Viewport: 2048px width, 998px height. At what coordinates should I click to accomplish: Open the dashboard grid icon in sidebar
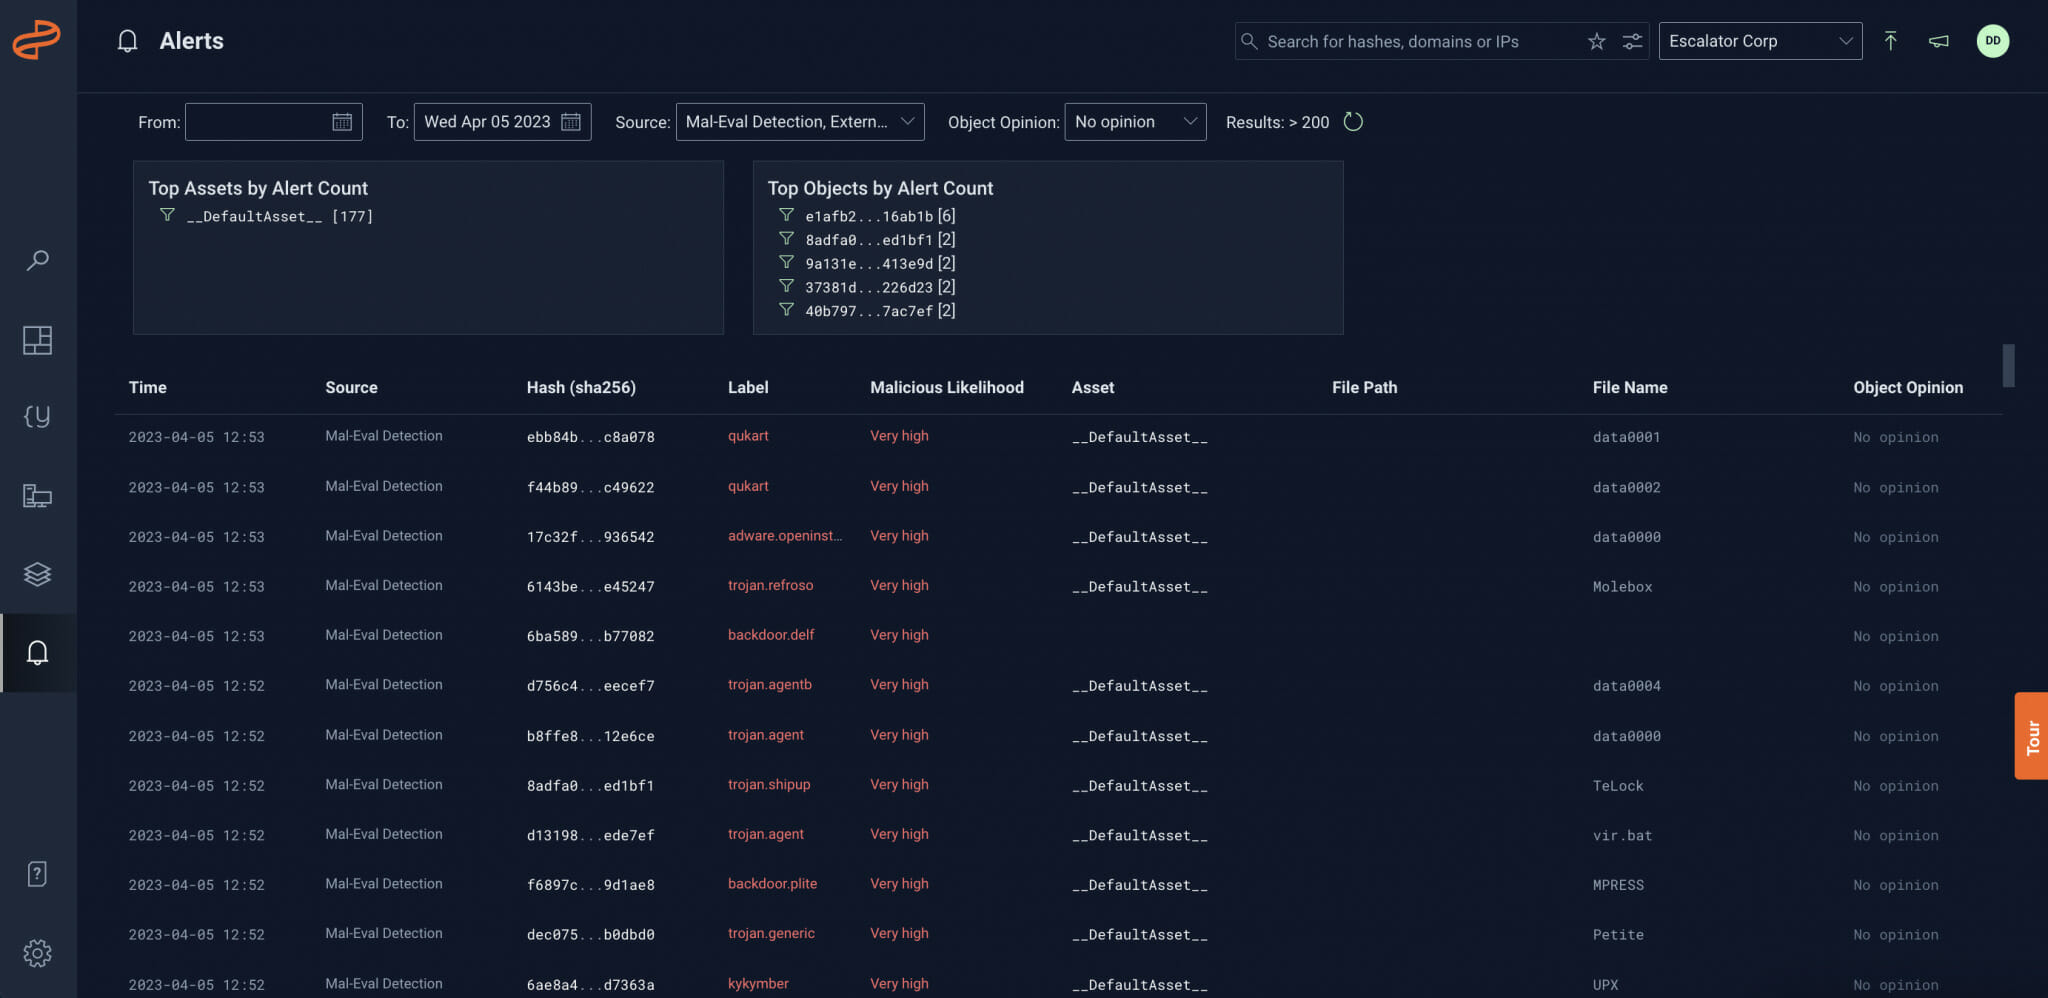click(37, 340)
